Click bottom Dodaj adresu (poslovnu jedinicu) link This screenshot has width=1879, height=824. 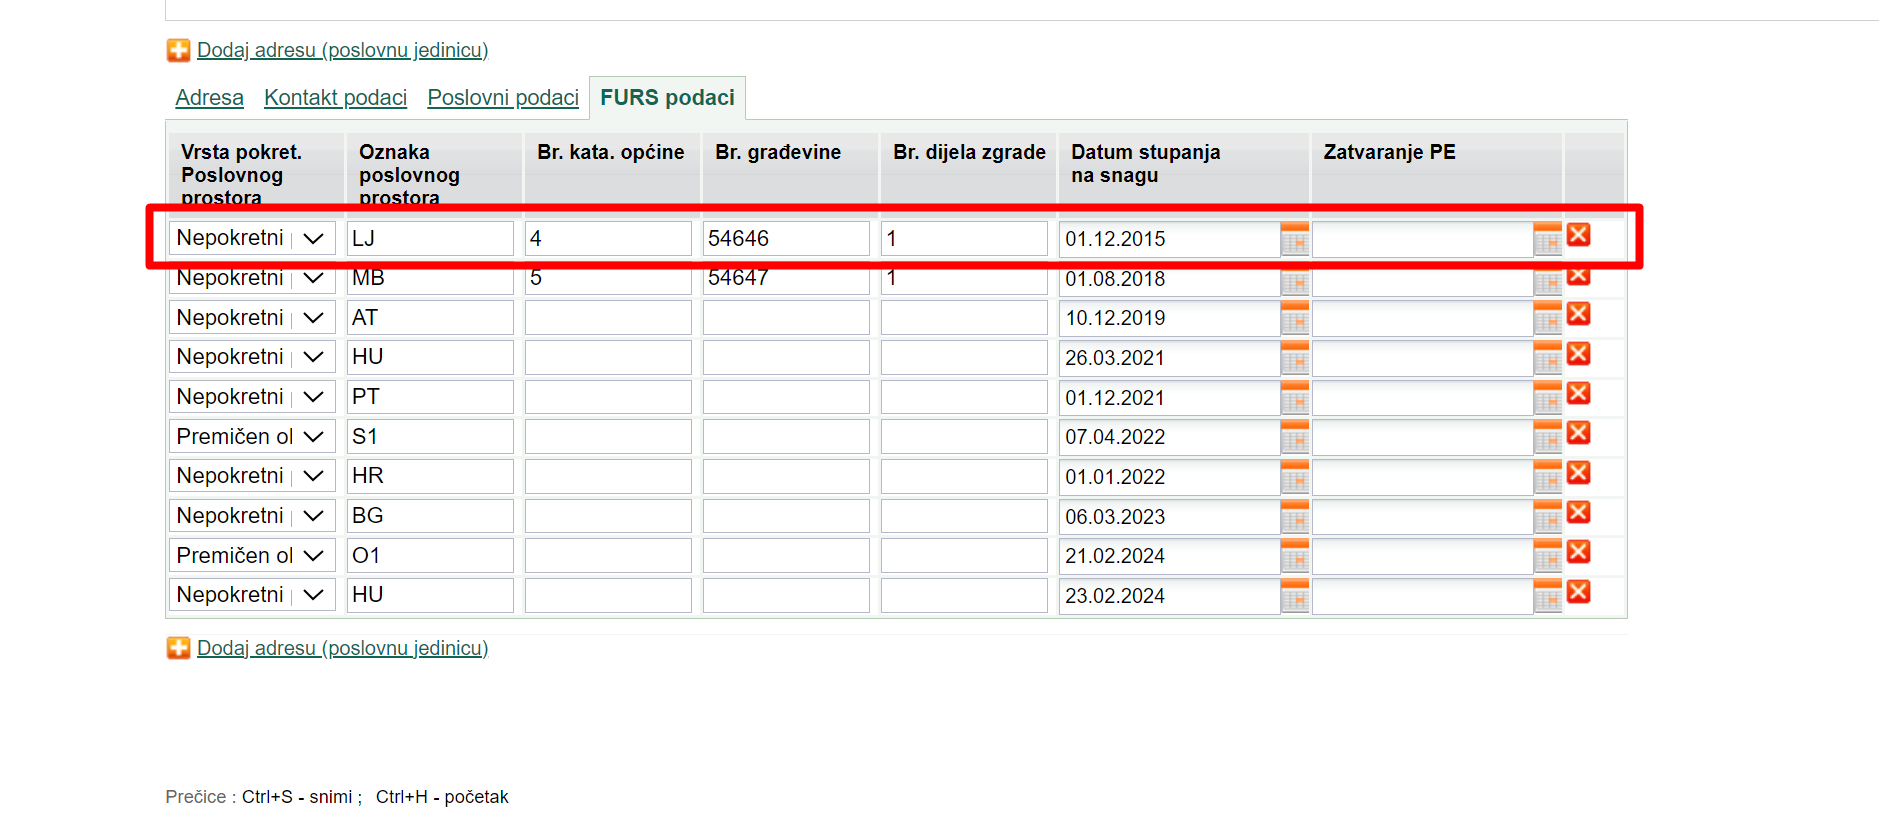[x=342, y=648]
